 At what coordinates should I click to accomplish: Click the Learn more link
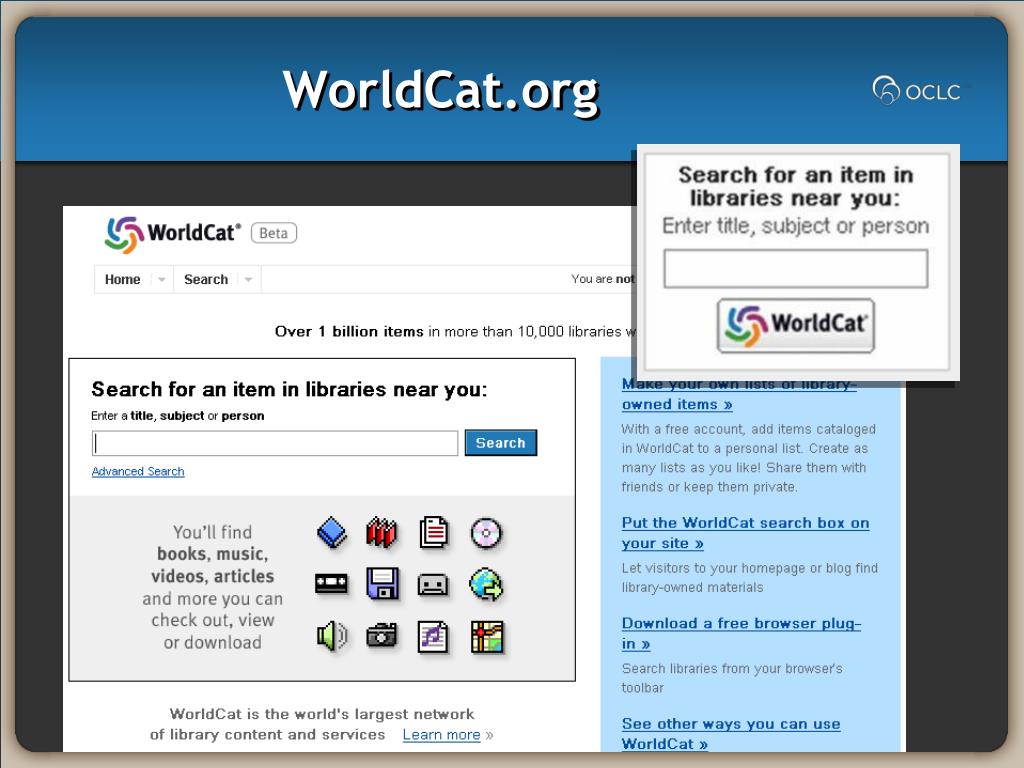coord(441,735)
